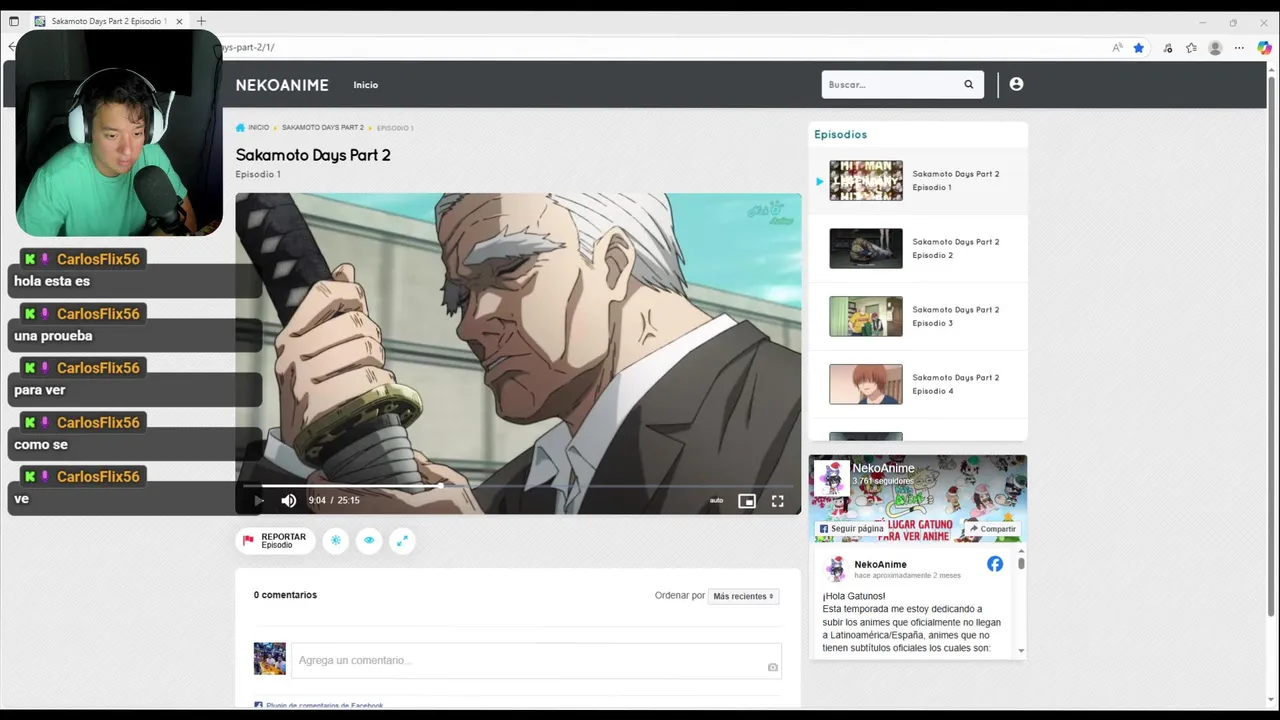Click SAKAMOTO DAYS PART 2 breadcrumb link
The width and height of the screenshot is (1280, 720).
tap(323, 127)
